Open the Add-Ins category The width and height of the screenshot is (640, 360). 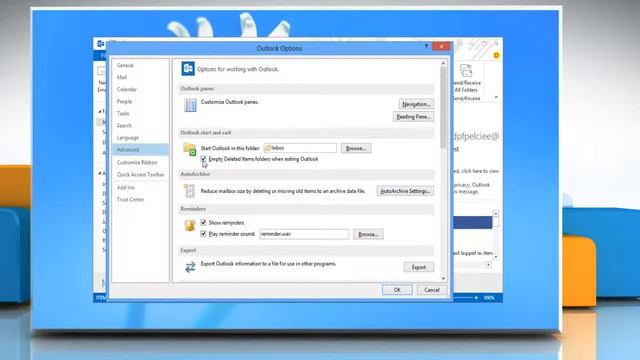125,187
